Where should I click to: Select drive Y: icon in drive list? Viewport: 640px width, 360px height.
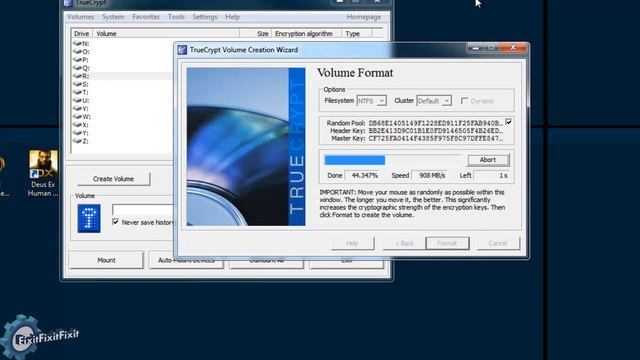click(x=77, y=133)
